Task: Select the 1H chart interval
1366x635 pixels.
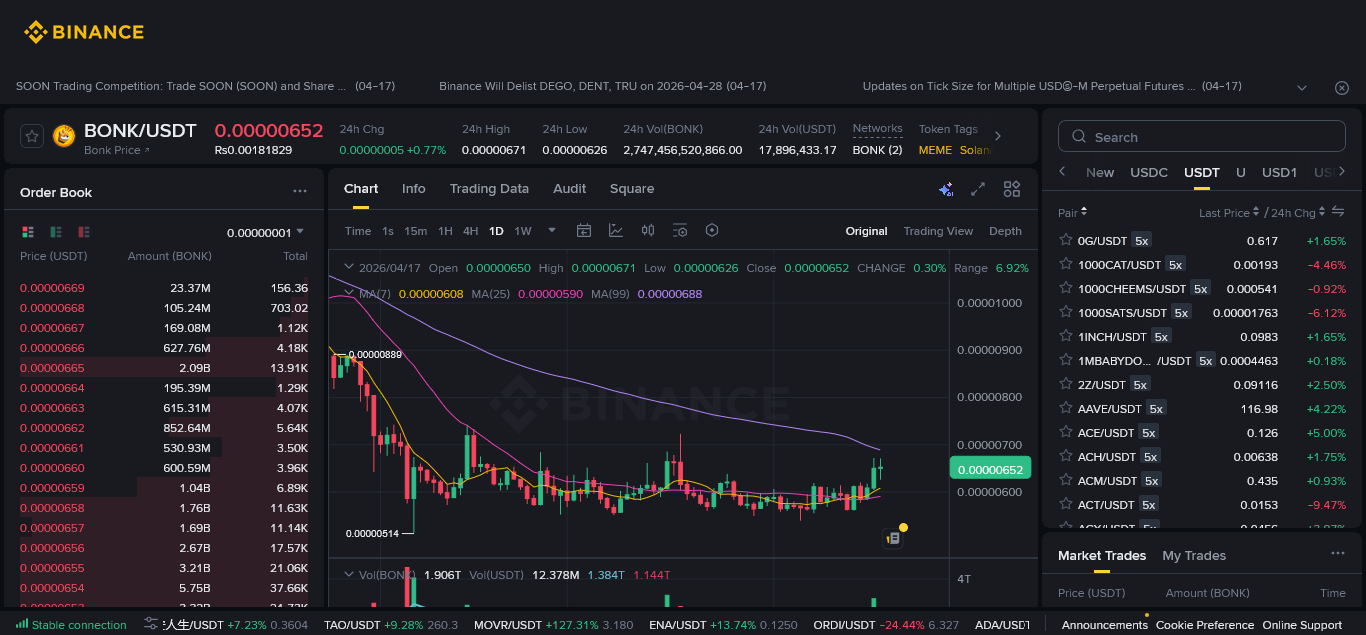Action: coord(445,231)
